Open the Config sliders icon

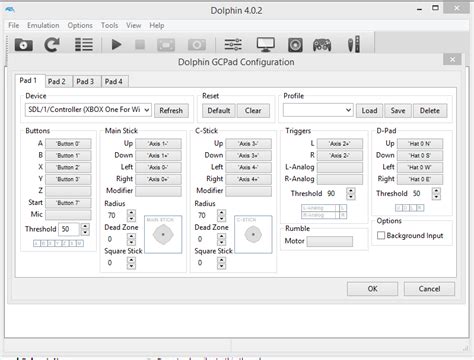coord(233,44)
